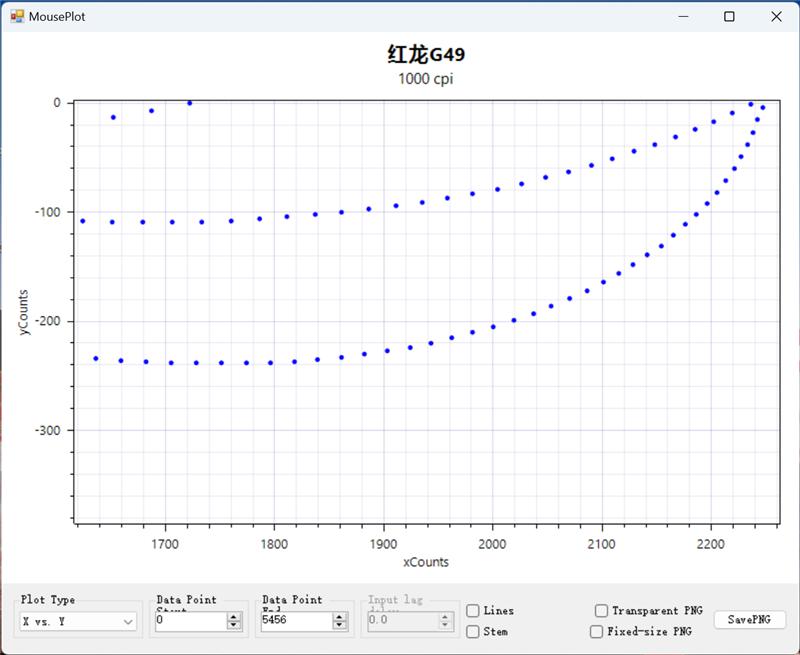Increase Data Point Start with up arrow
This screenshot has width=800, height=655.
[234, 616]
